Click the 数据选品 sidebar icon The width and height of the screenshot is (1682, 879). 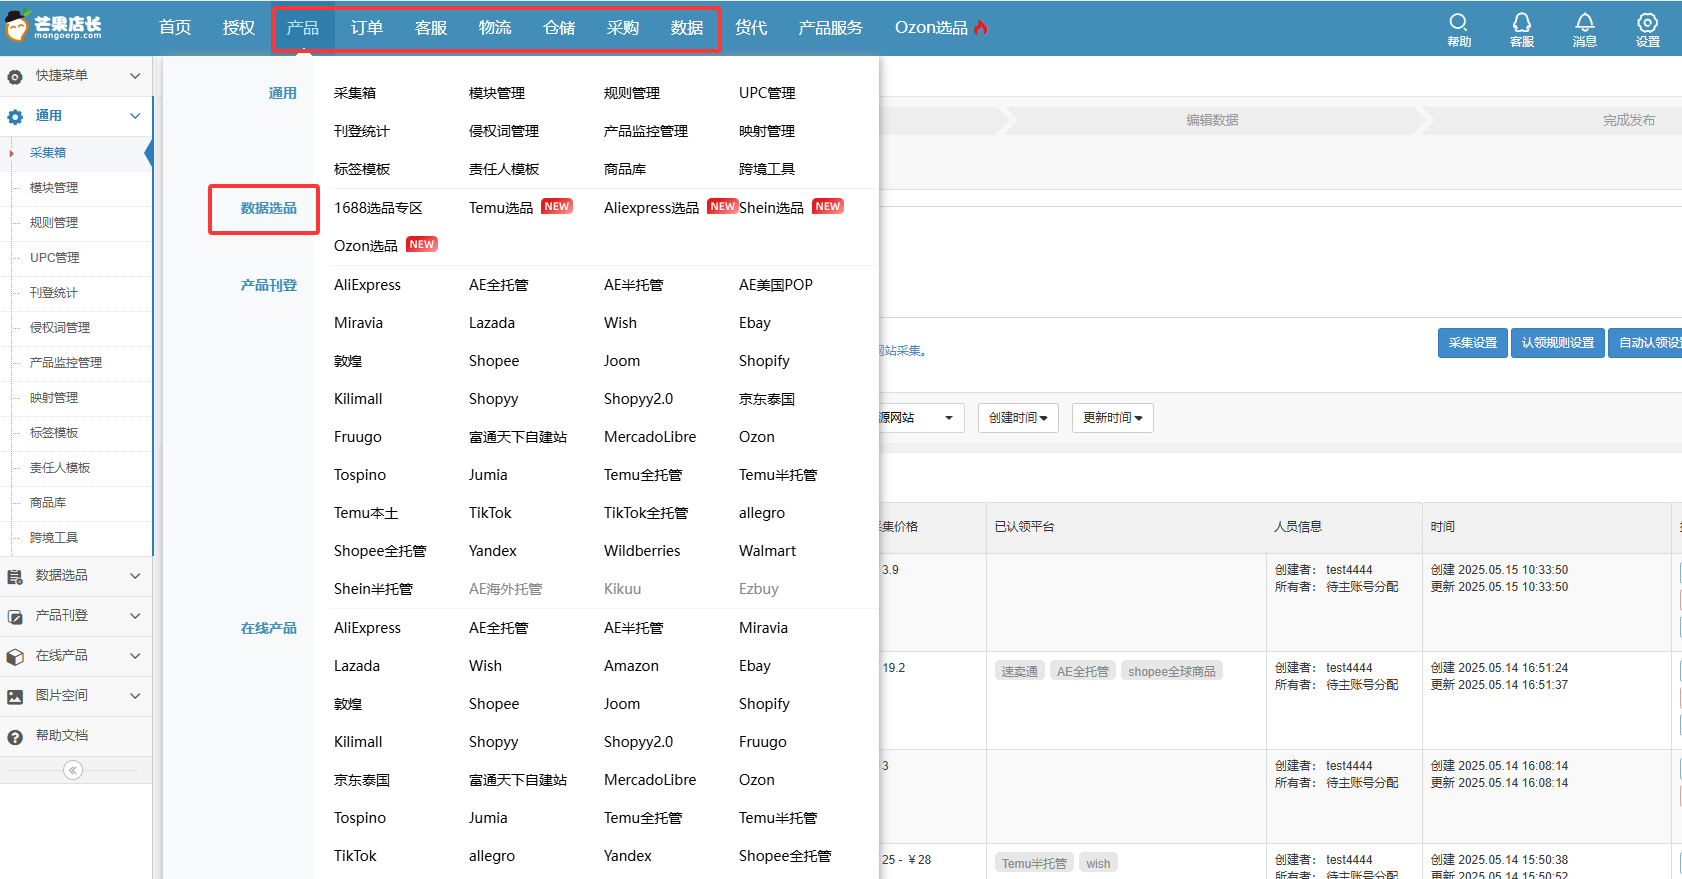[x=15, y=577]
